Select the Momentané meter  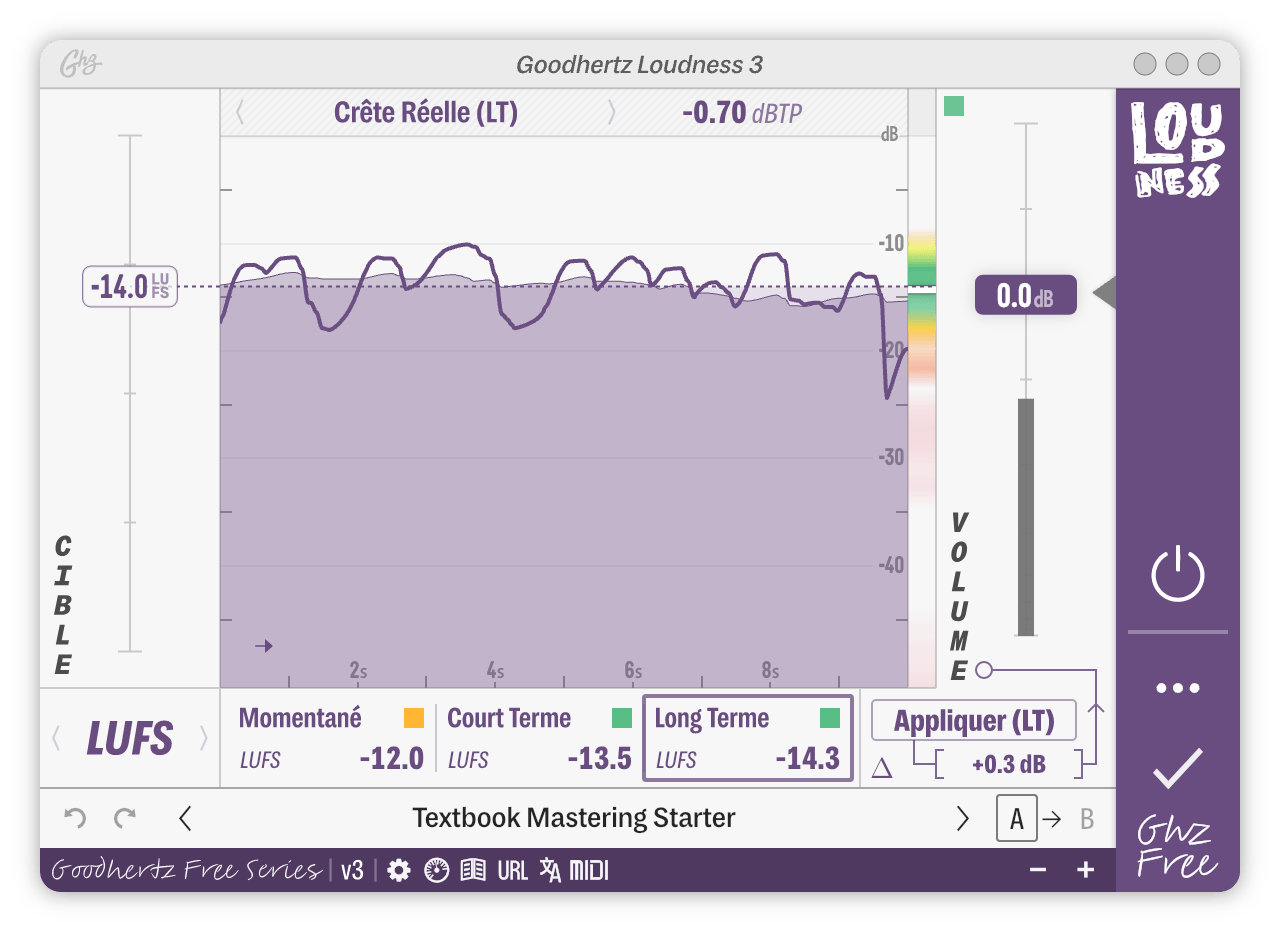pos(331,738)
